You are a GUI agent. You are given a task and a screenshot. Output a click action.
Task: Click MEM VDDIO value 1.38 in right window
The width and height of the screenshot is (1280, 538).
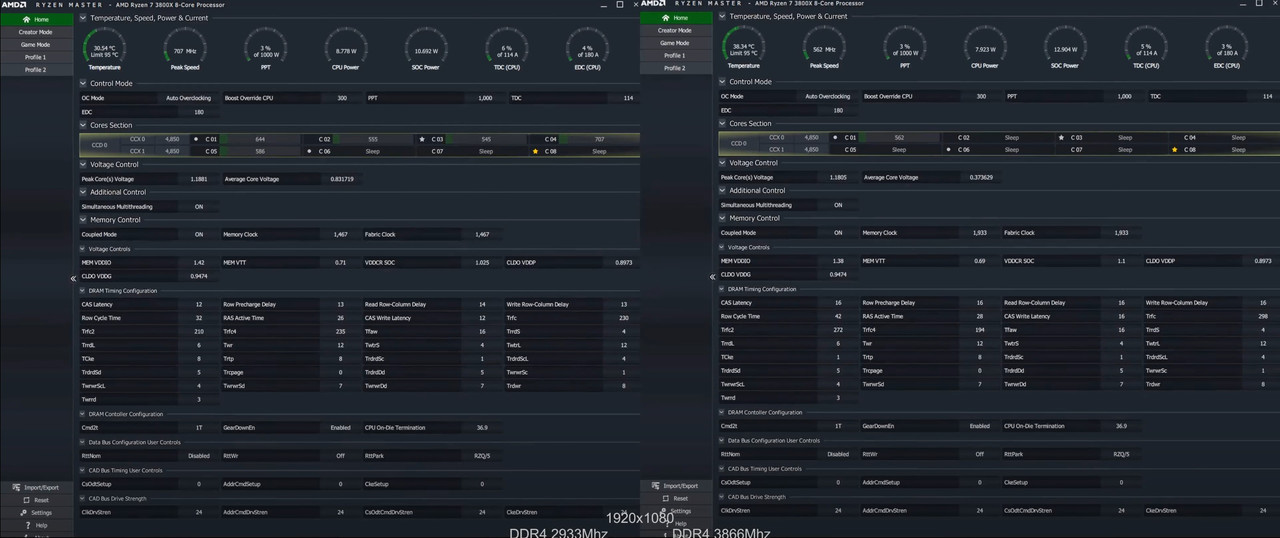coord(838,261)
